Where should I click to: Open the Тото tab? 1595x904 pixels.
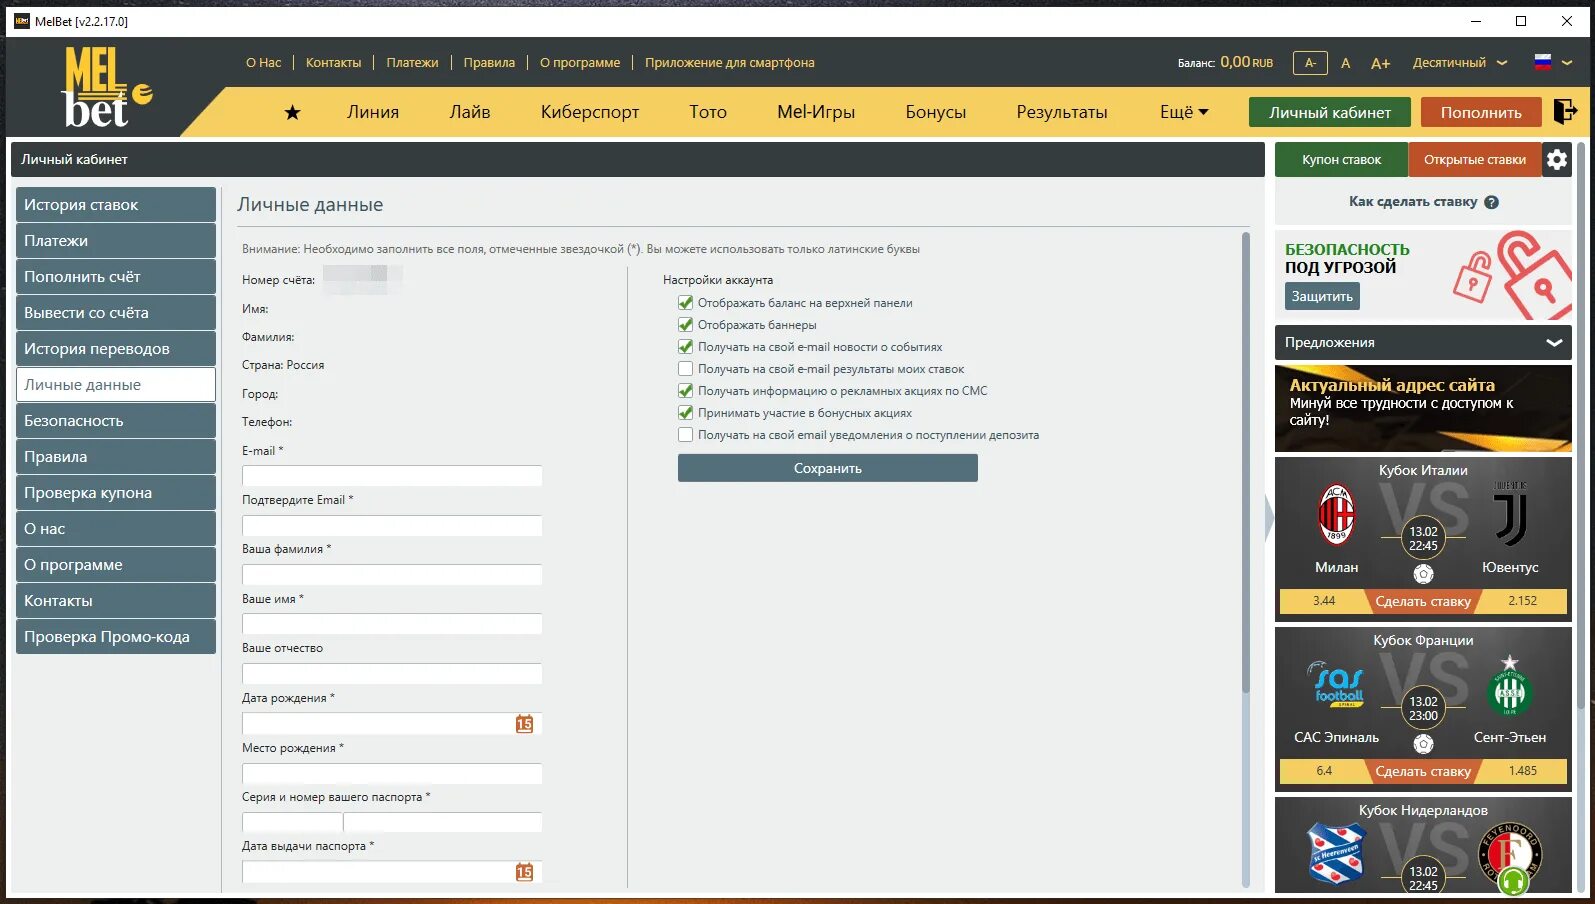pyautogui.click(x=708, y=112)
